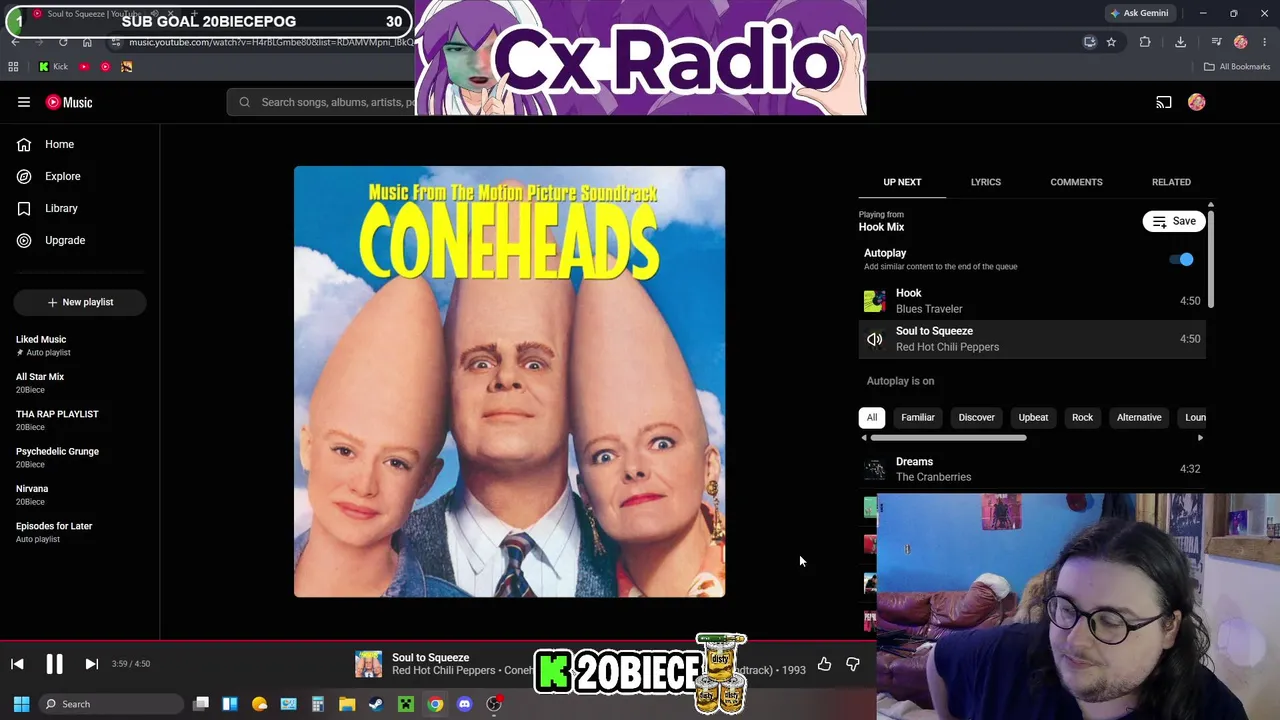Open Discord from the taskbar
Screen dimensions: 1280x720
point(464,704)
